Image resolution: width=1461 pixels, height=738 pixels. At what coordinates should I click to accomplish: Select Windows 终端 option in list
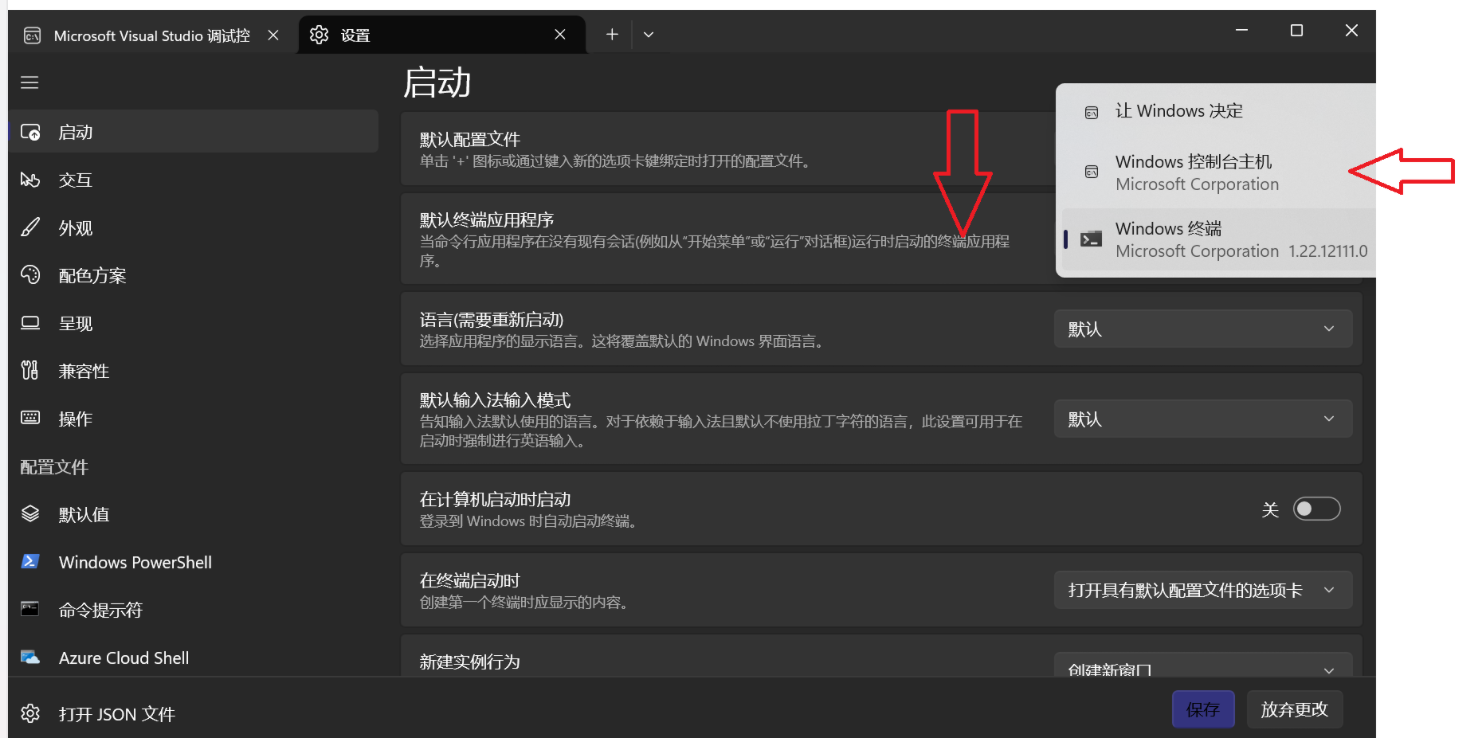[1217, 240]
